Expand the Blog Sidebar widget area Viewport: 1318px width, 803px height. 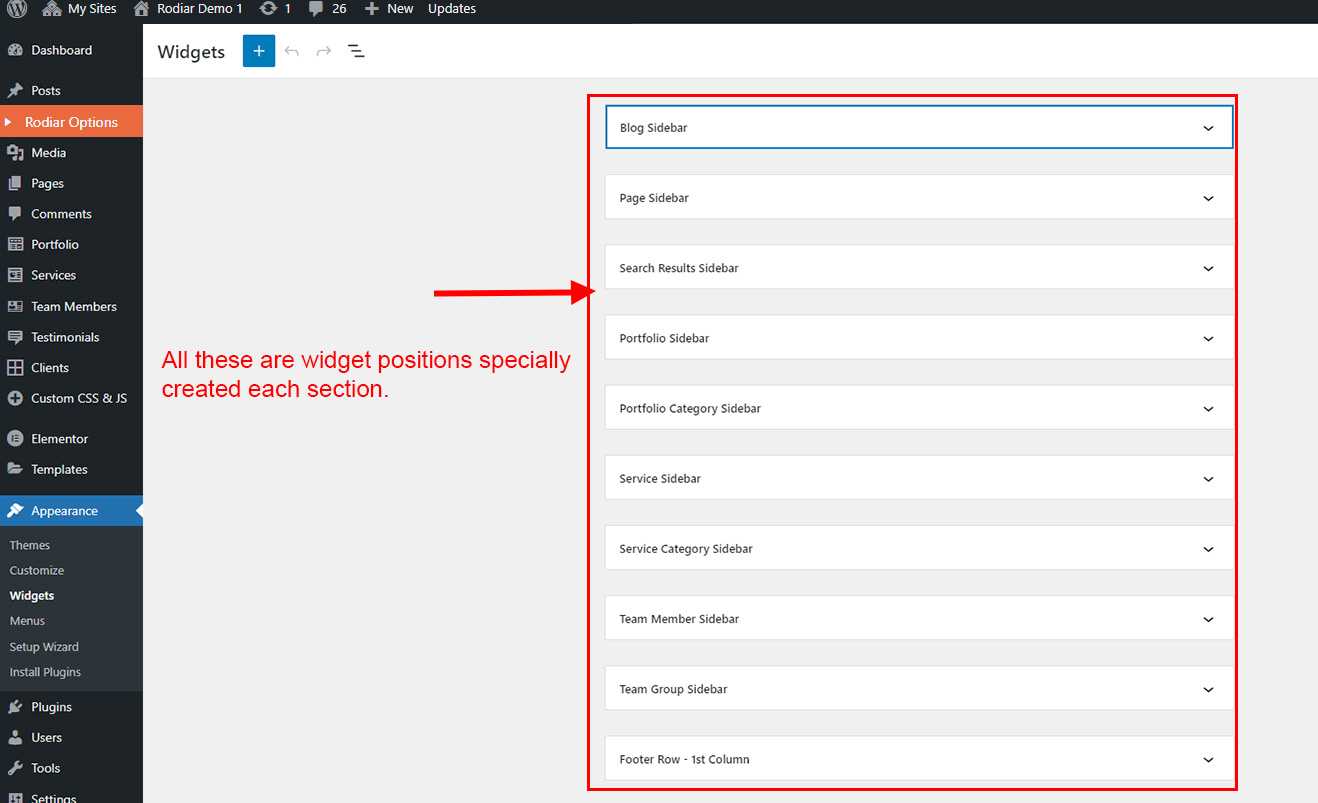click(1208, 128)
